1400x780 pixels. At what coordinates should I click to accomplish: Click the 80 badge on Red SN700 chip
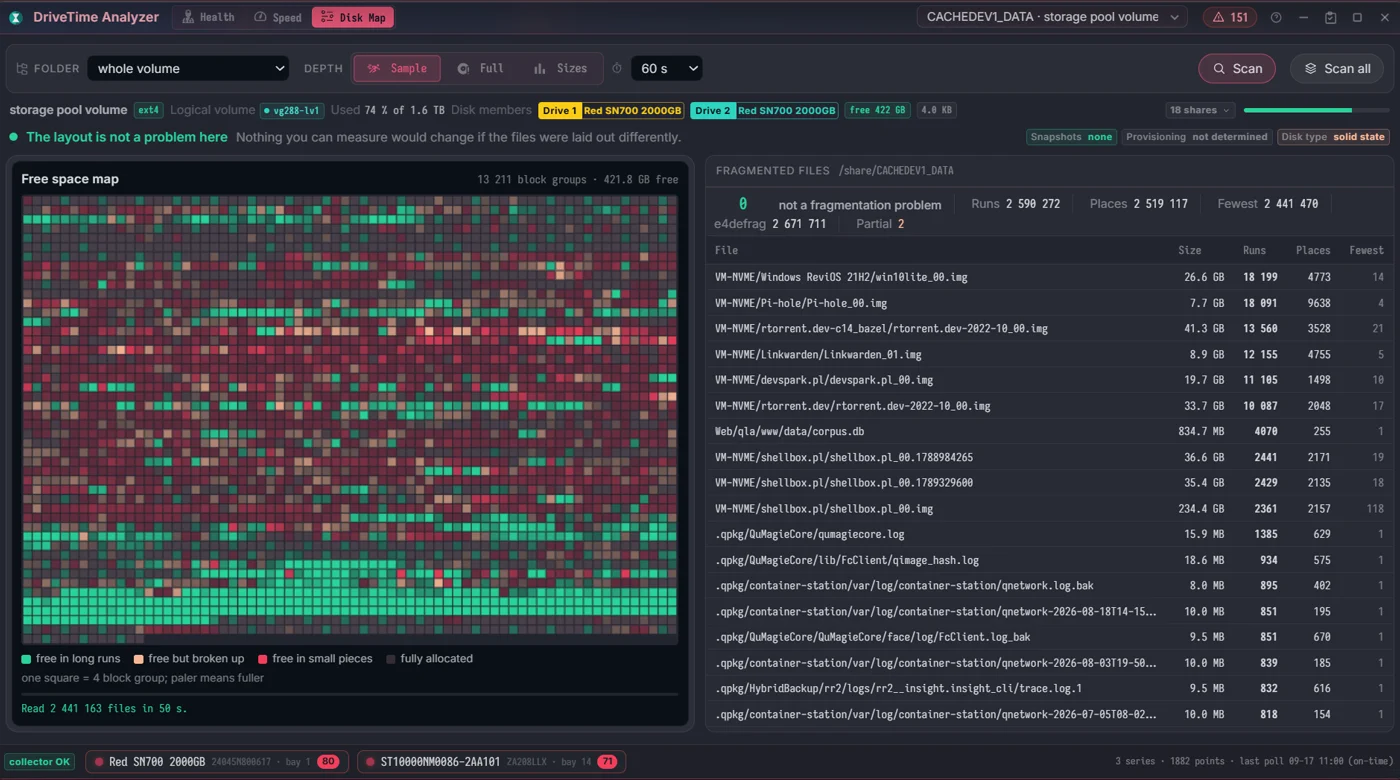click(328, 762)
